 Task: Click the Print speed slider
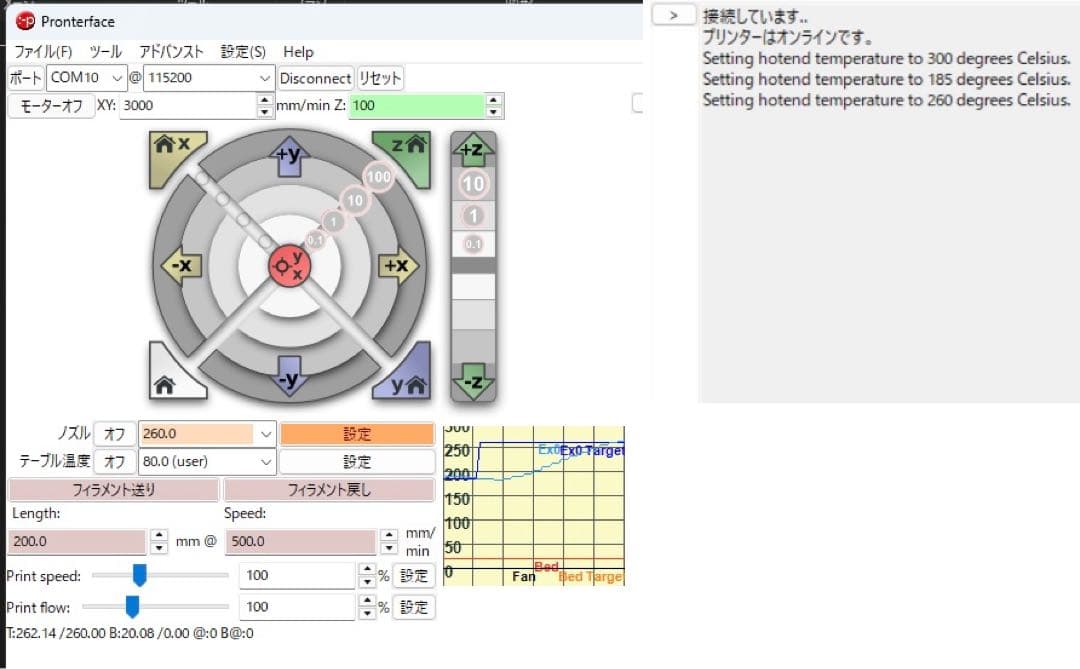(140, 575)
